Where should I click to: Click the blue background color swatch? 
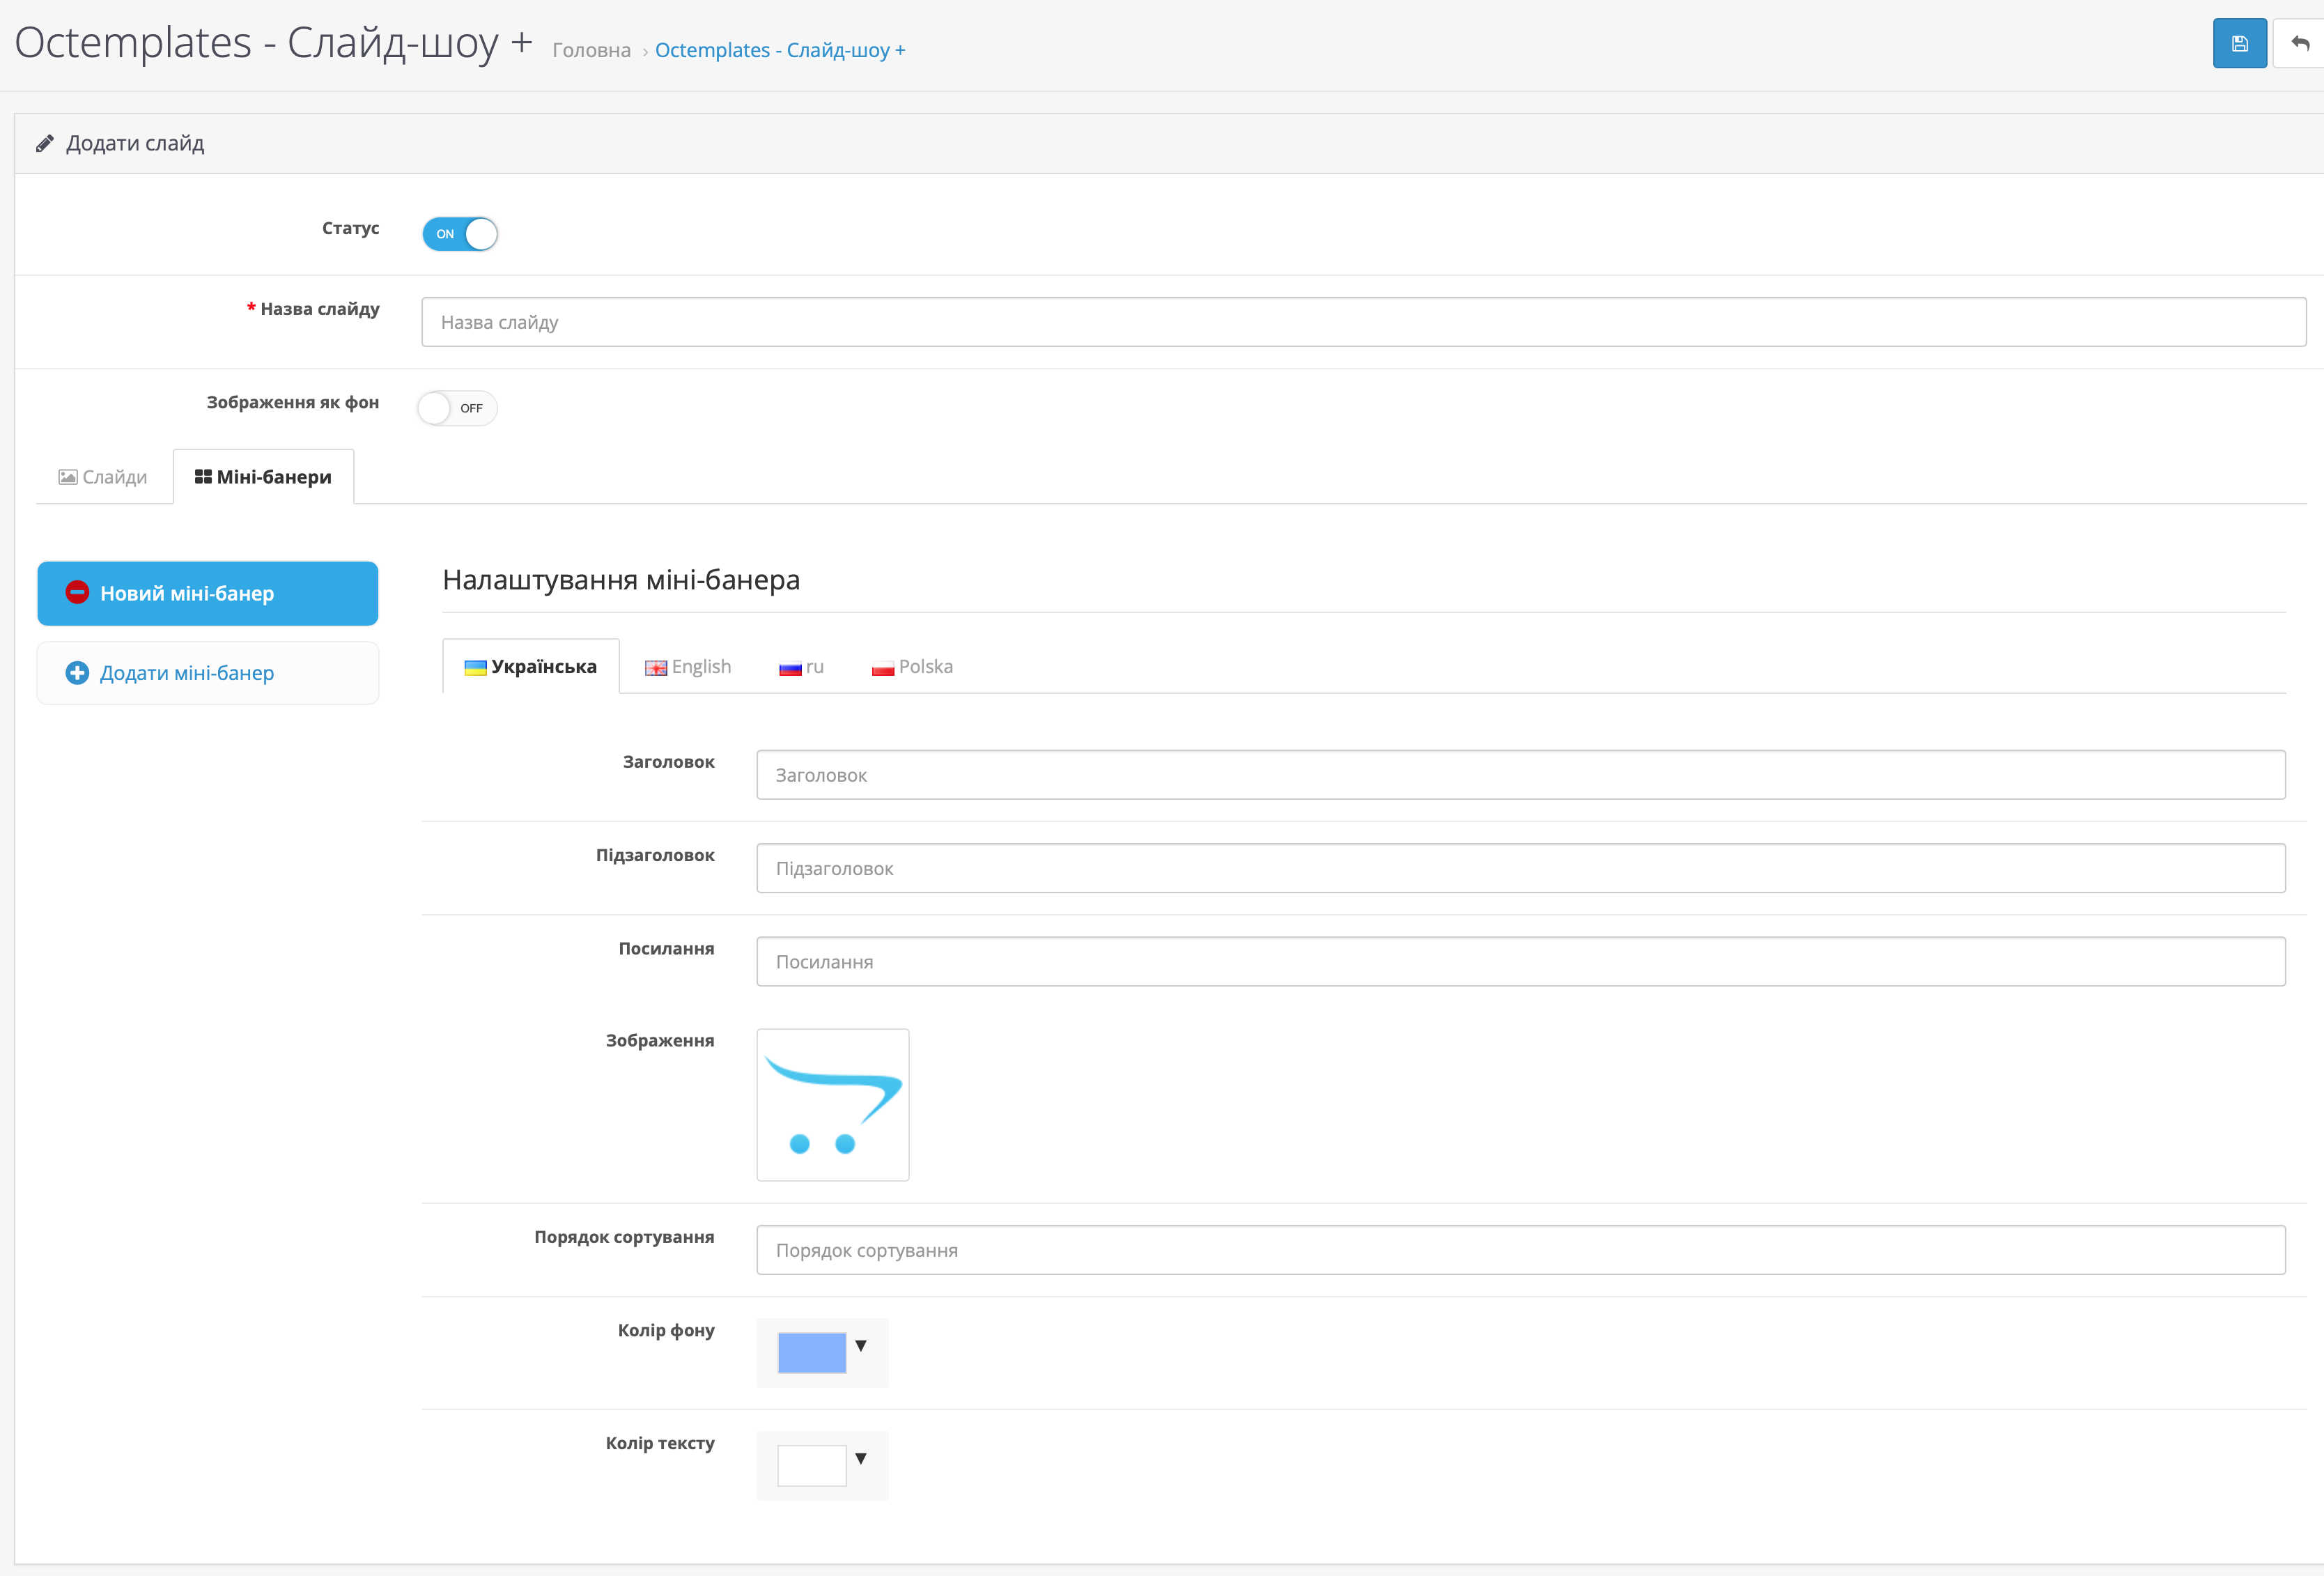811,1352
